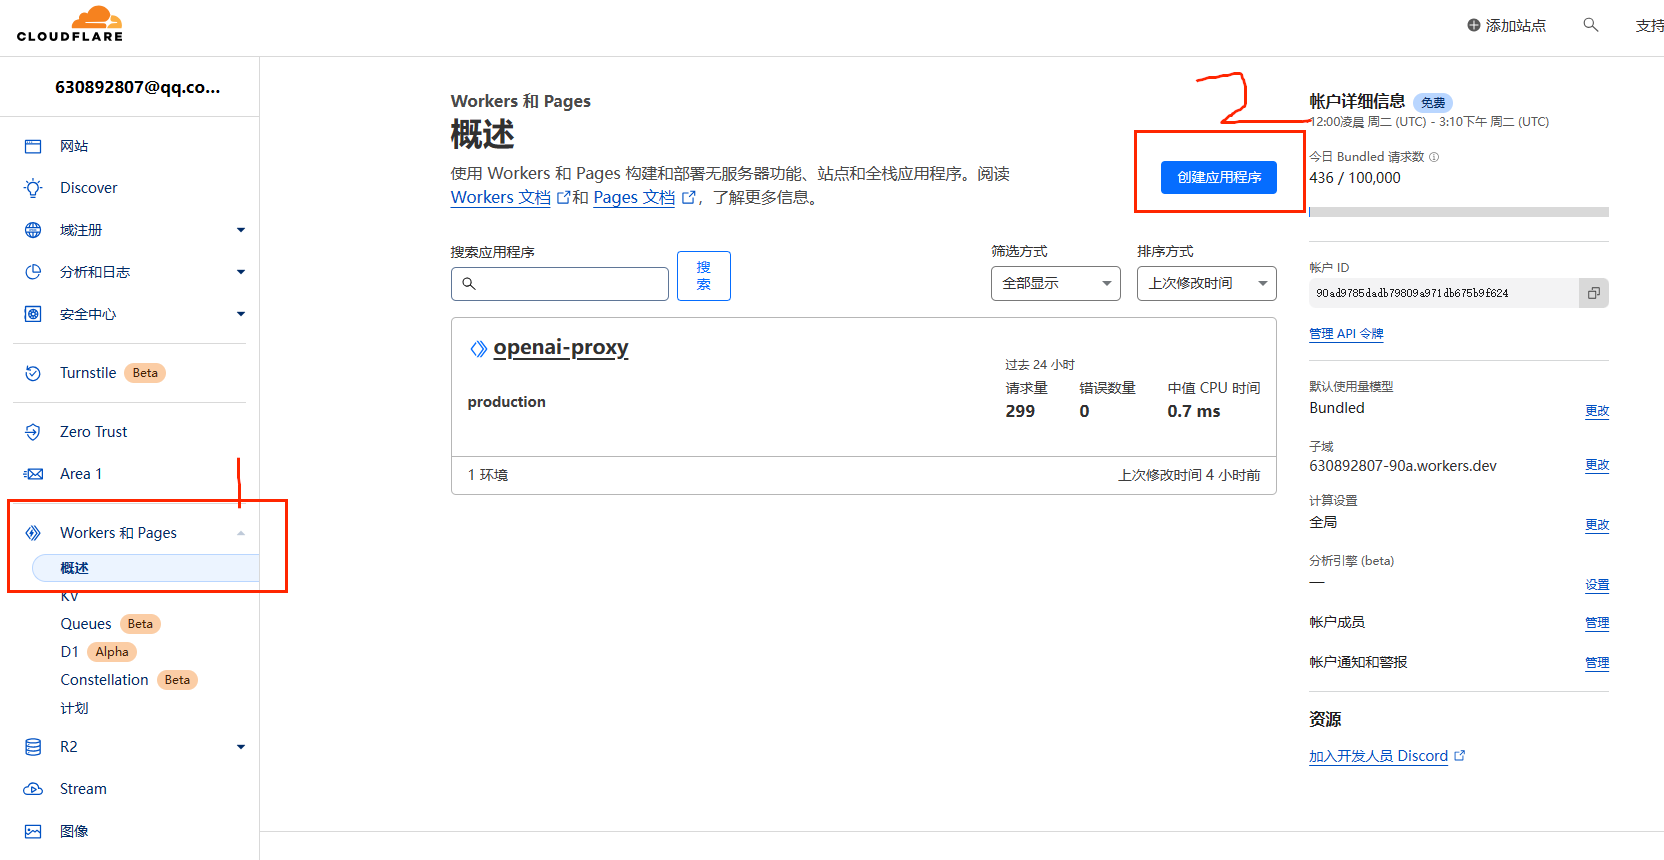Click the Bundled requests usage progress bar
Viewport: 1664px width, 860px height.
click(1459, 212)
